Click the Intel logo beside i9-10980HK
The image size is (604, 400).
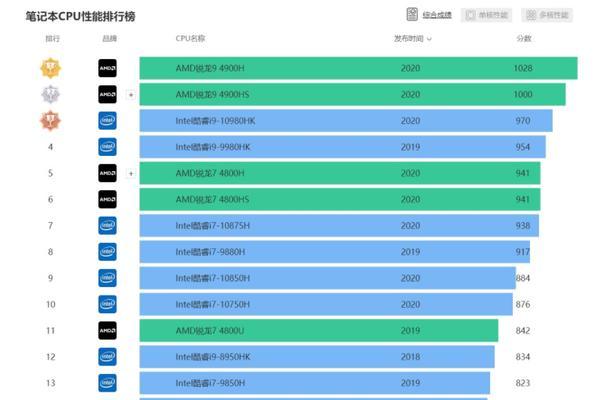pos(107,121)
